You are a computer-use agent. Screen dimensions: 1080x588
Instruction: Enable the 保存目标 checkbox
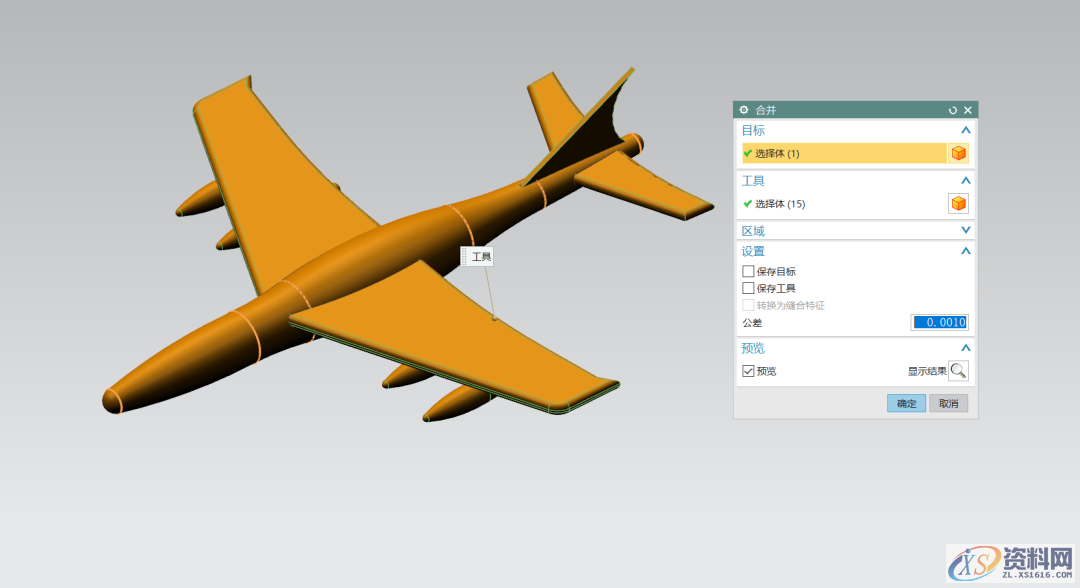click(x=748, y=271)
